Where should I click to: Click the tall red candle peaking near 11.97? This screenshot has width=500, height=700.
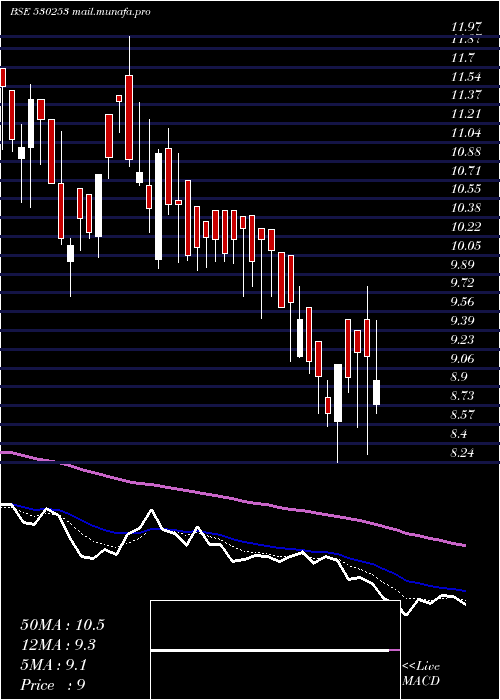point(129,117)
